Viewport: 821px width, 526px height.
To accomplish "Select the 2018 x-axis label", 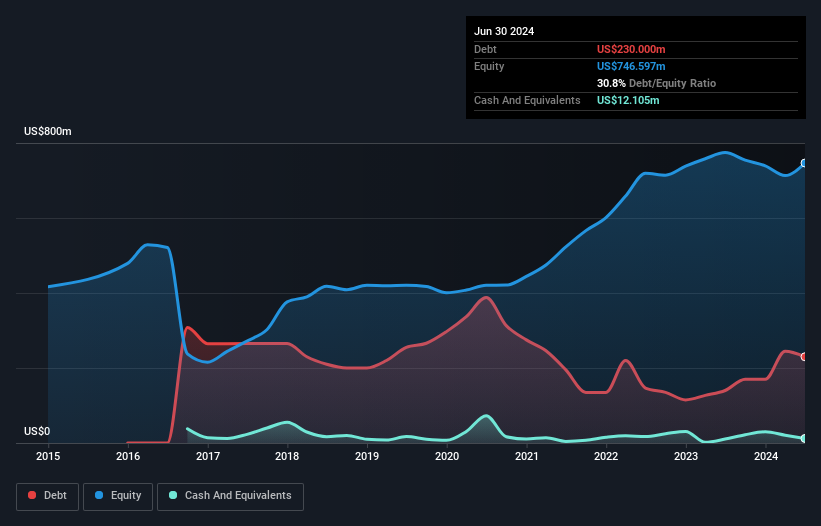I will 287,456.
